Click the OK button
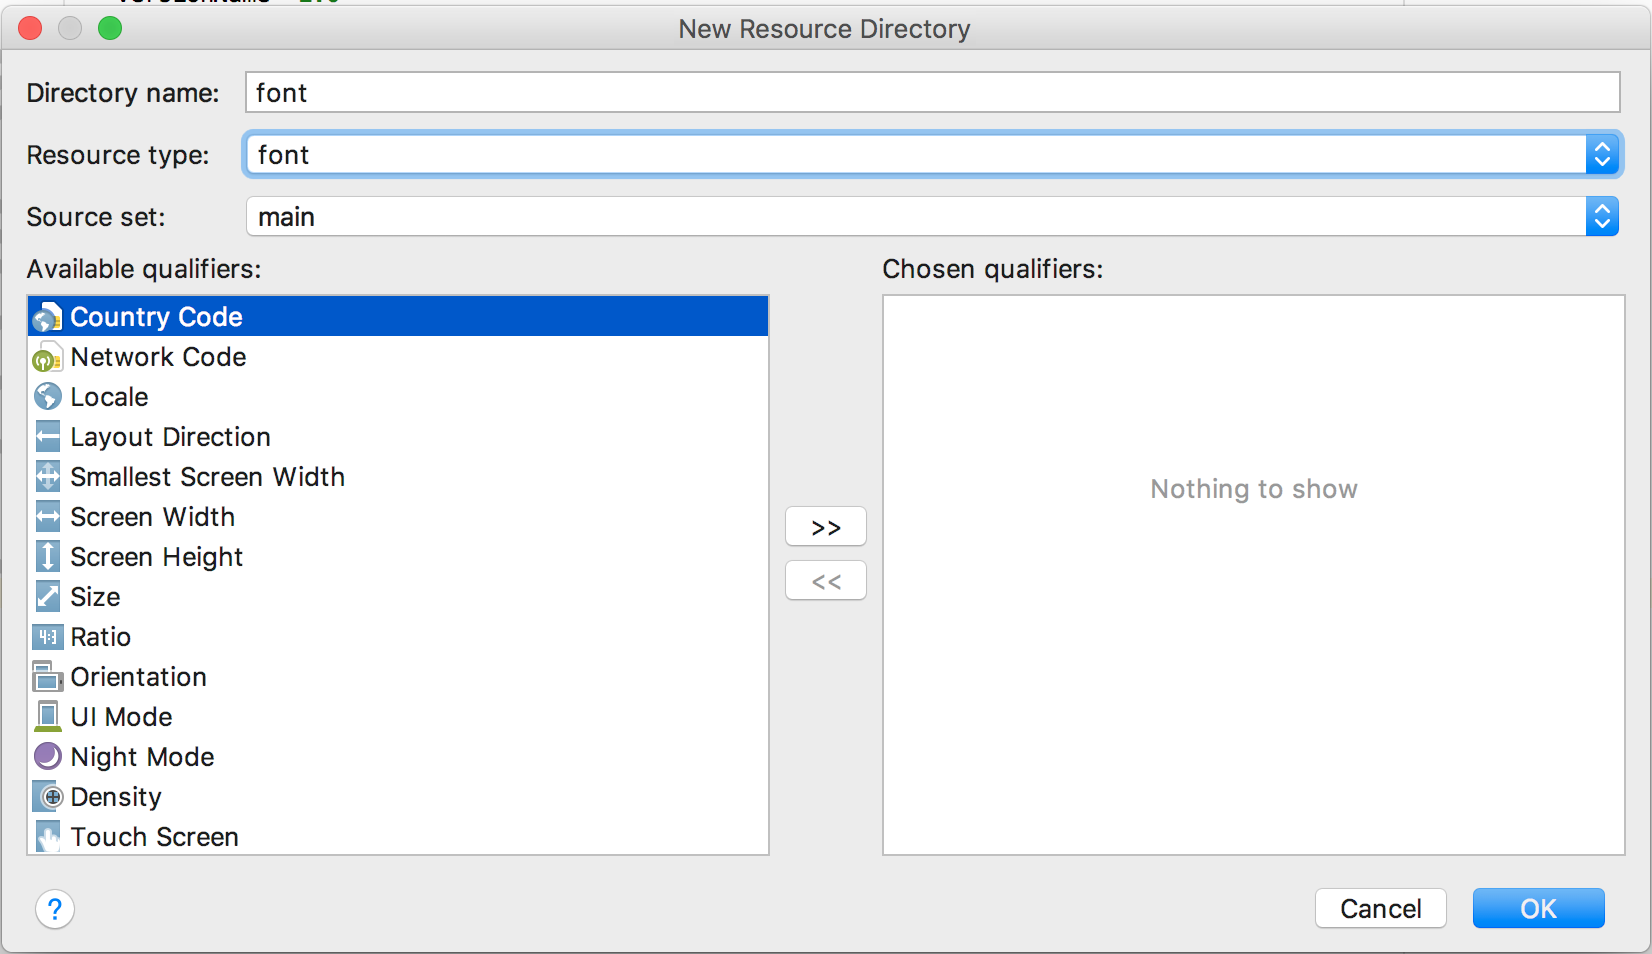Image resolution: width=1652 pixels, height=954 pixels. coord(1538,908)
